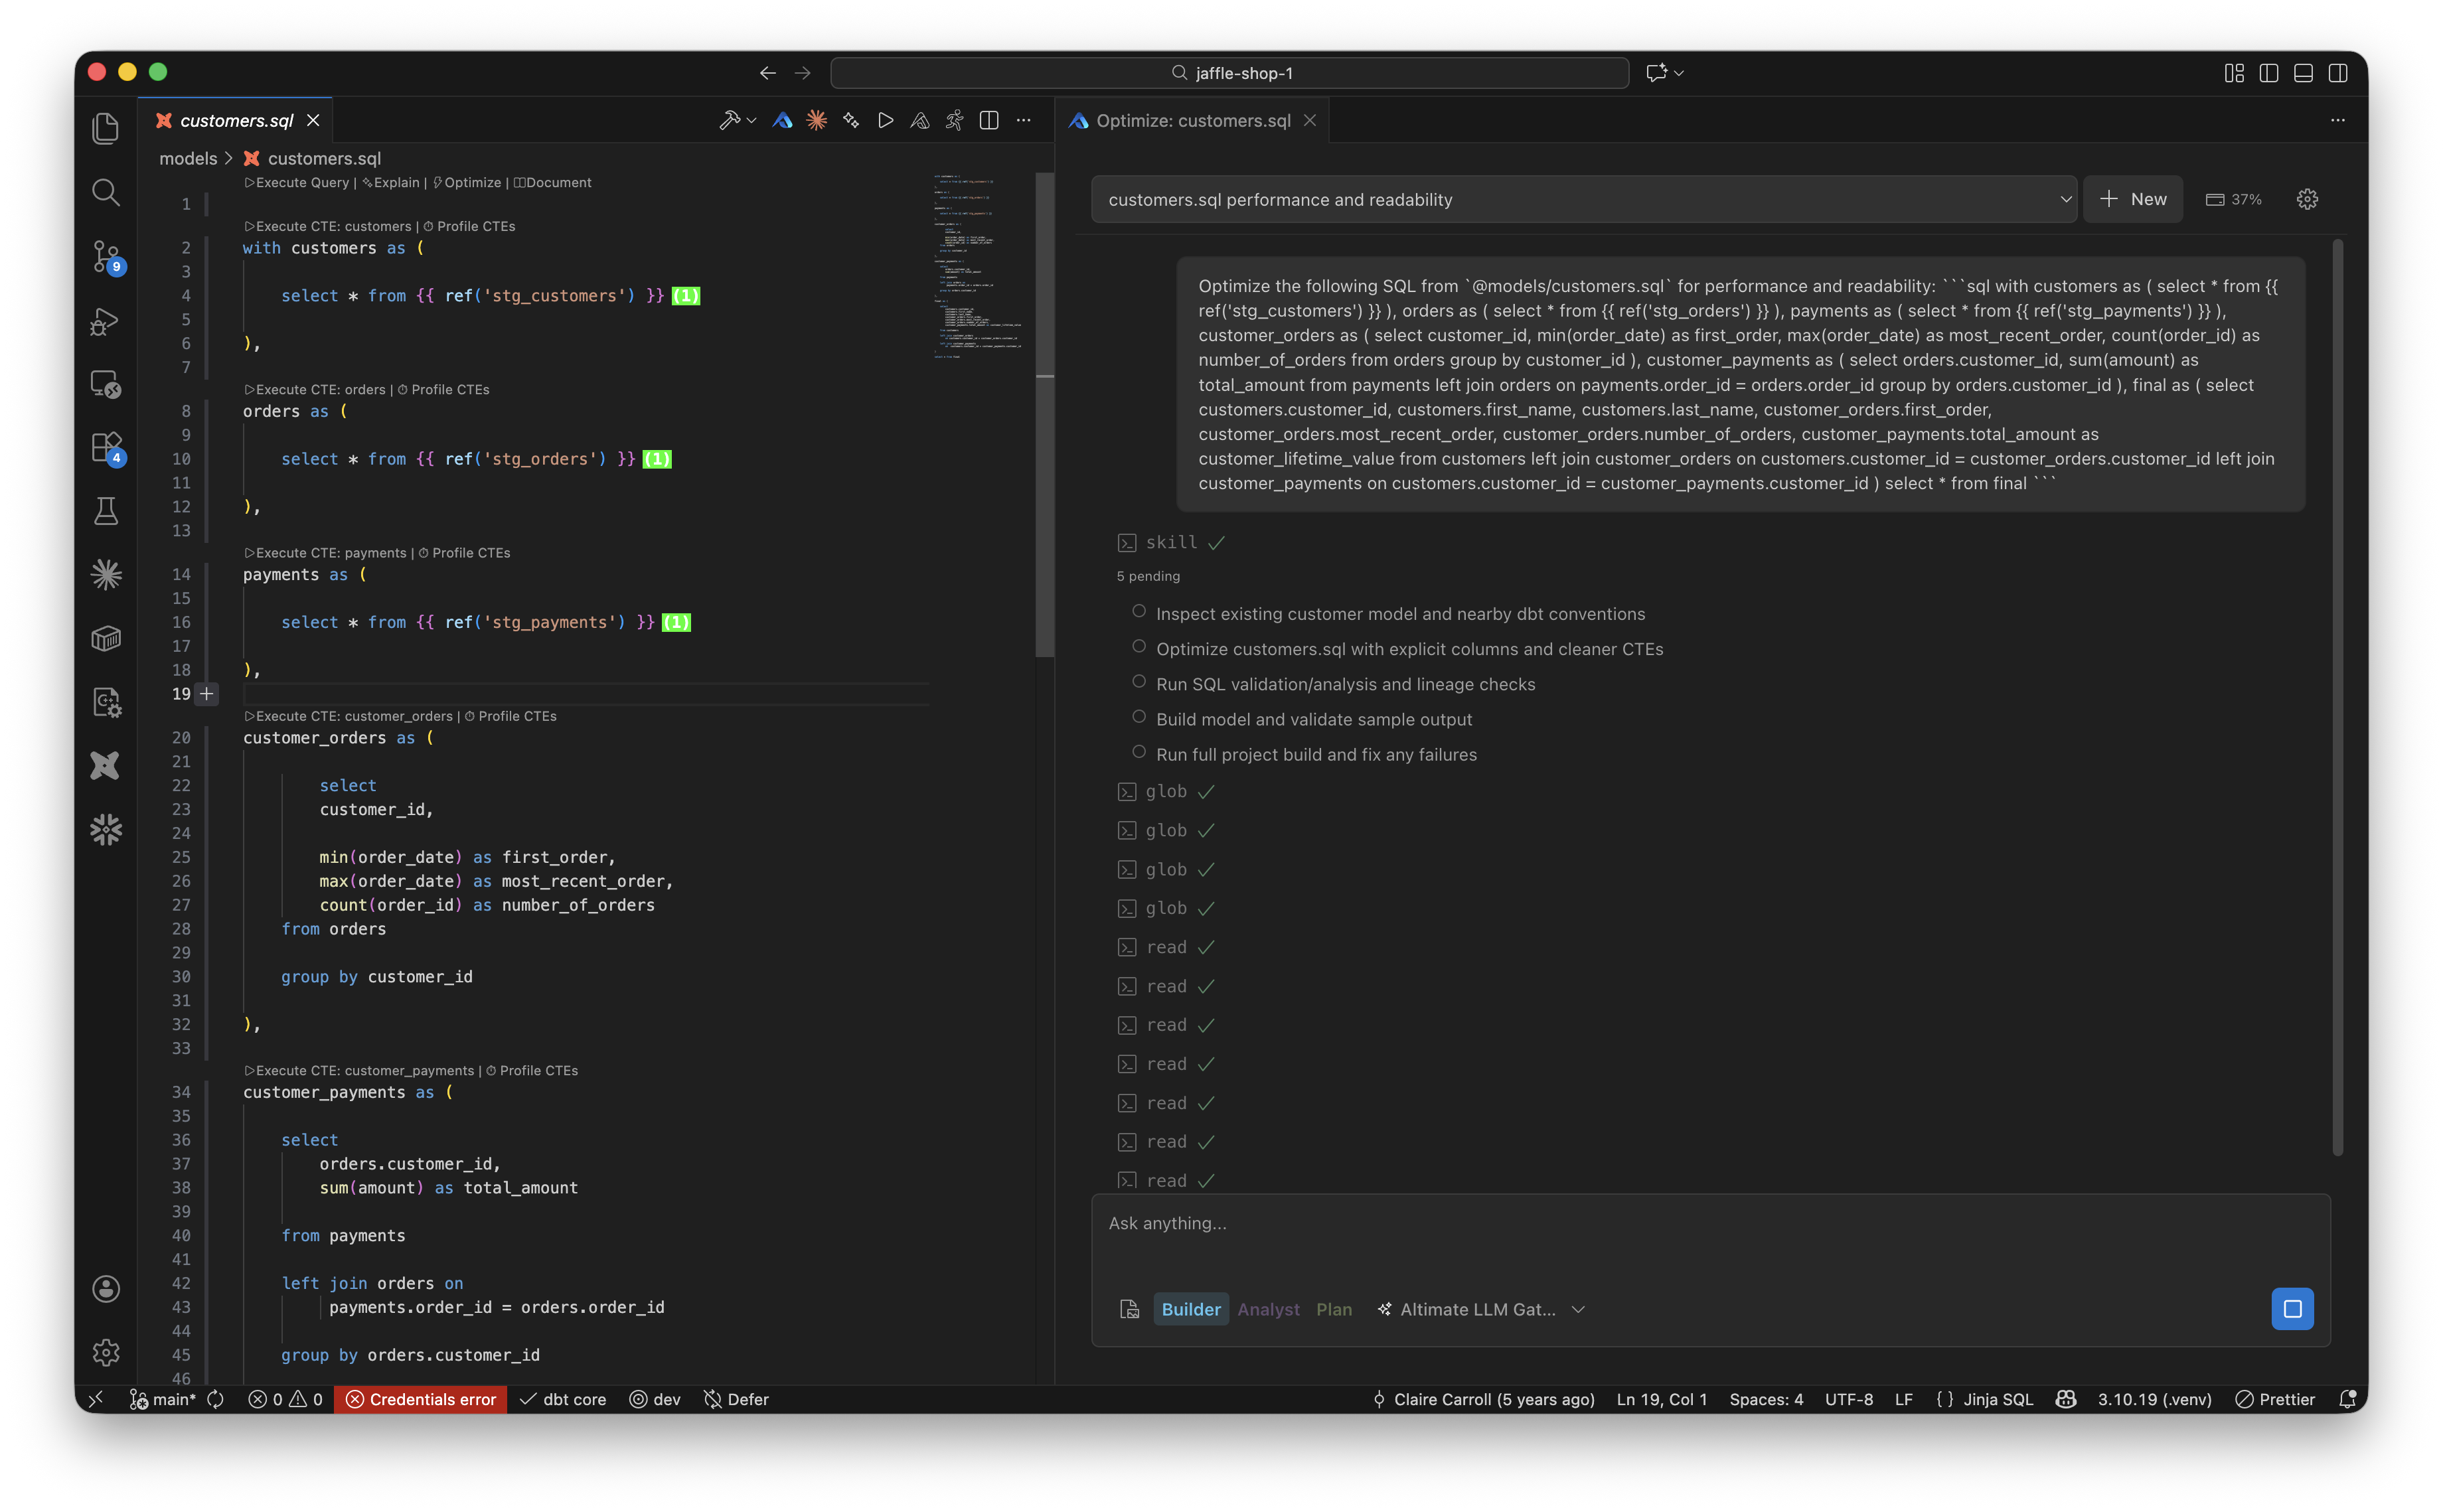Toggle 'Optimize customers.sql with explicit columns' todo
Viewport: 2443px width, 1512px height.
click(1139, 646)
